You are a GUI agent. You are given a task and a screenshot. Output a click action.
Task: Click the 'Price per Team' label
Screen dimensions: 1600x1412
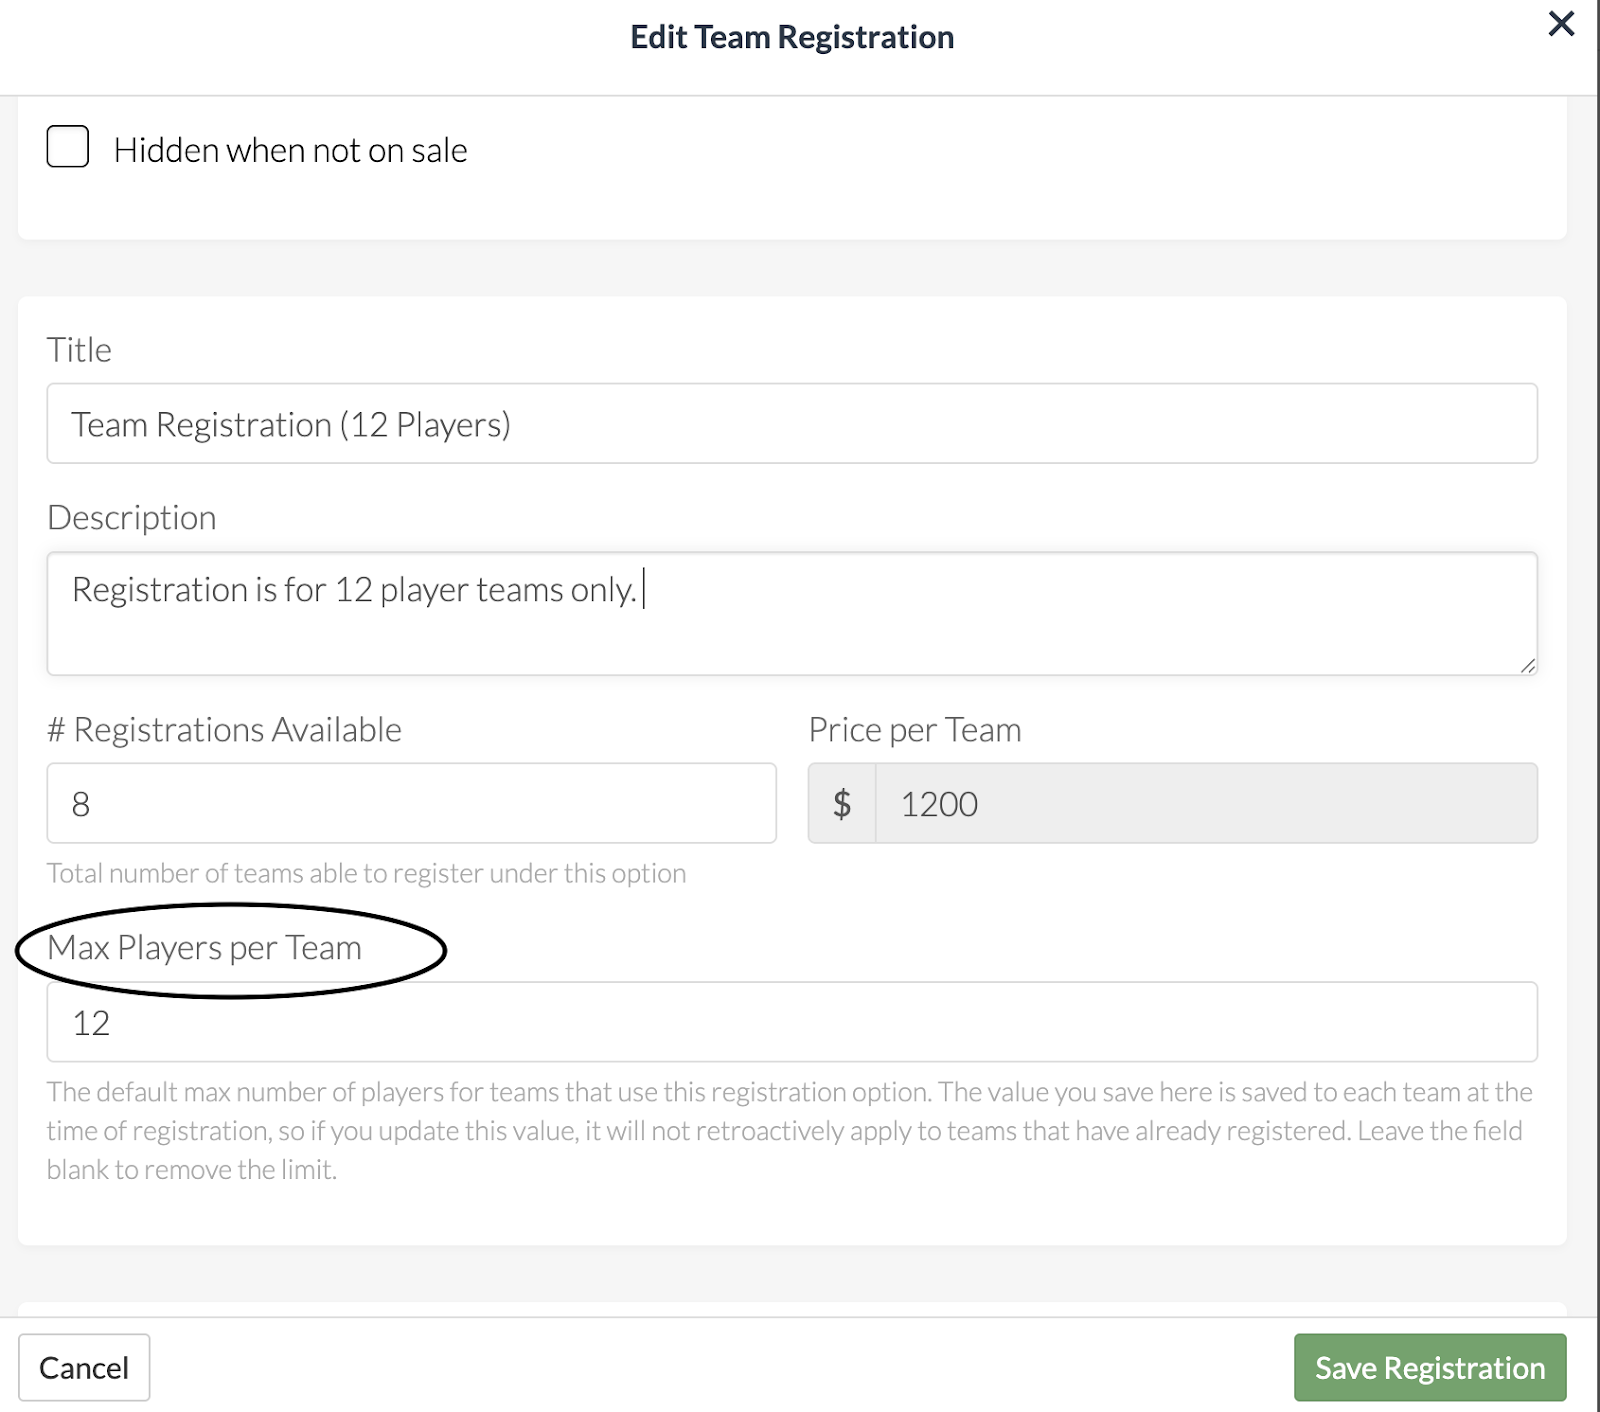[915, 730]
